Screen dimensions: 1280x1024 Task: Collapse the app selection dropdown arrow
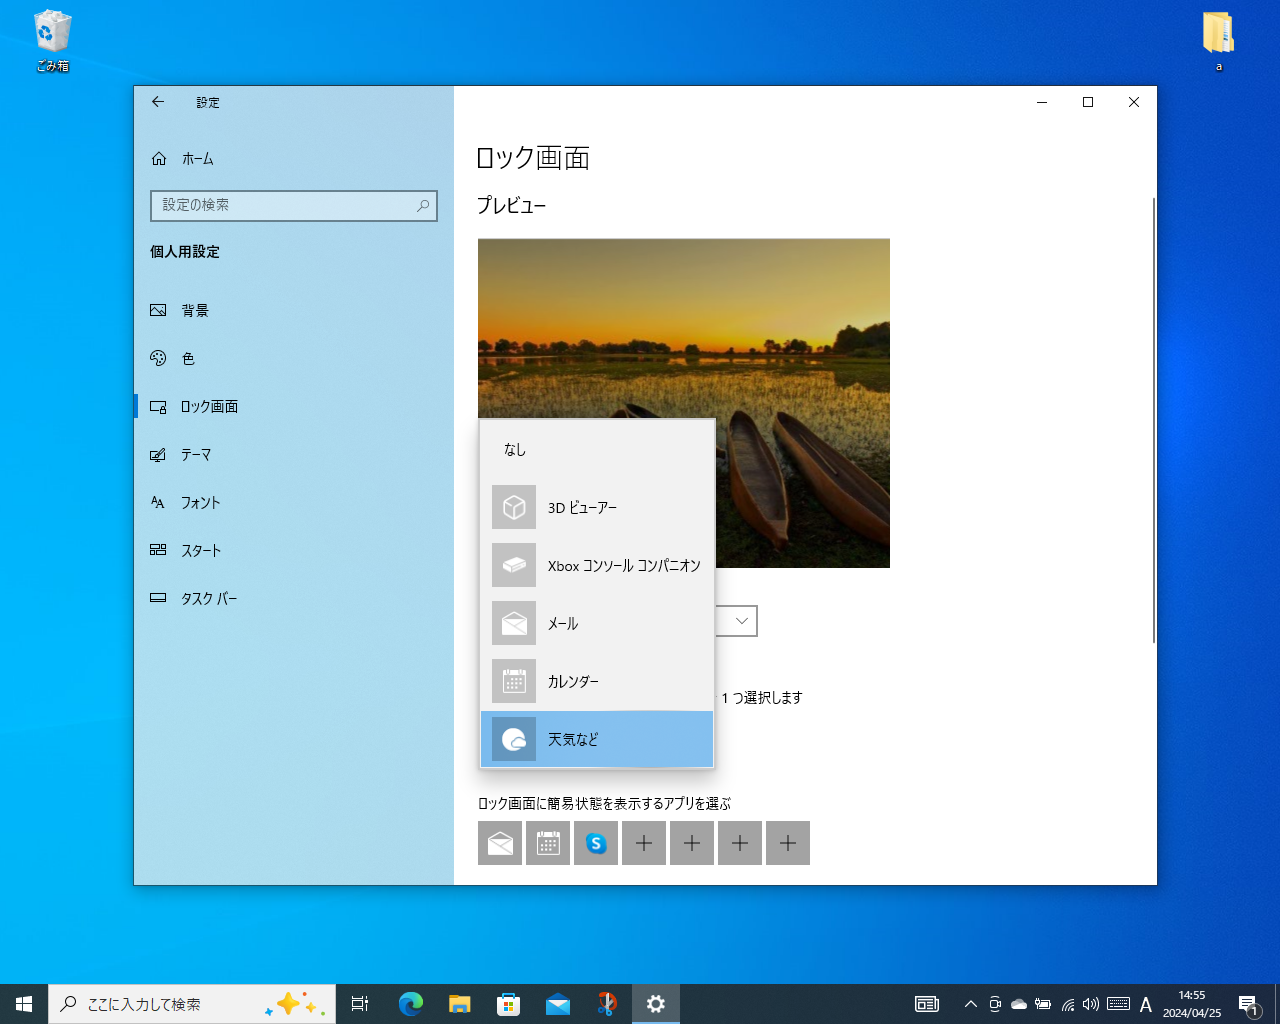tap(740, 621)
